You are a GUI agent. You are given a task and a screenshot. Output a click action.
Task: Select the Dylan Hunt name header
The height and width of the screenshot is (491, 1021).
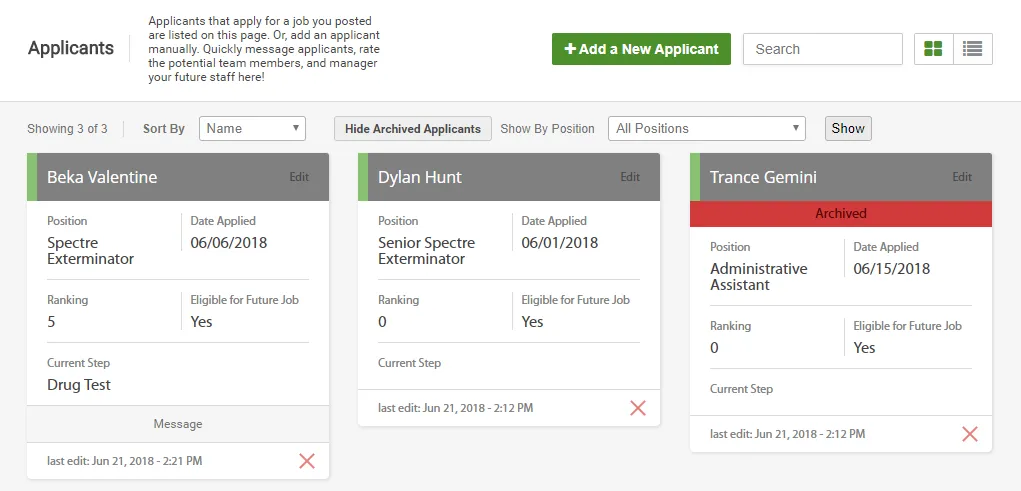pos(420,177)
